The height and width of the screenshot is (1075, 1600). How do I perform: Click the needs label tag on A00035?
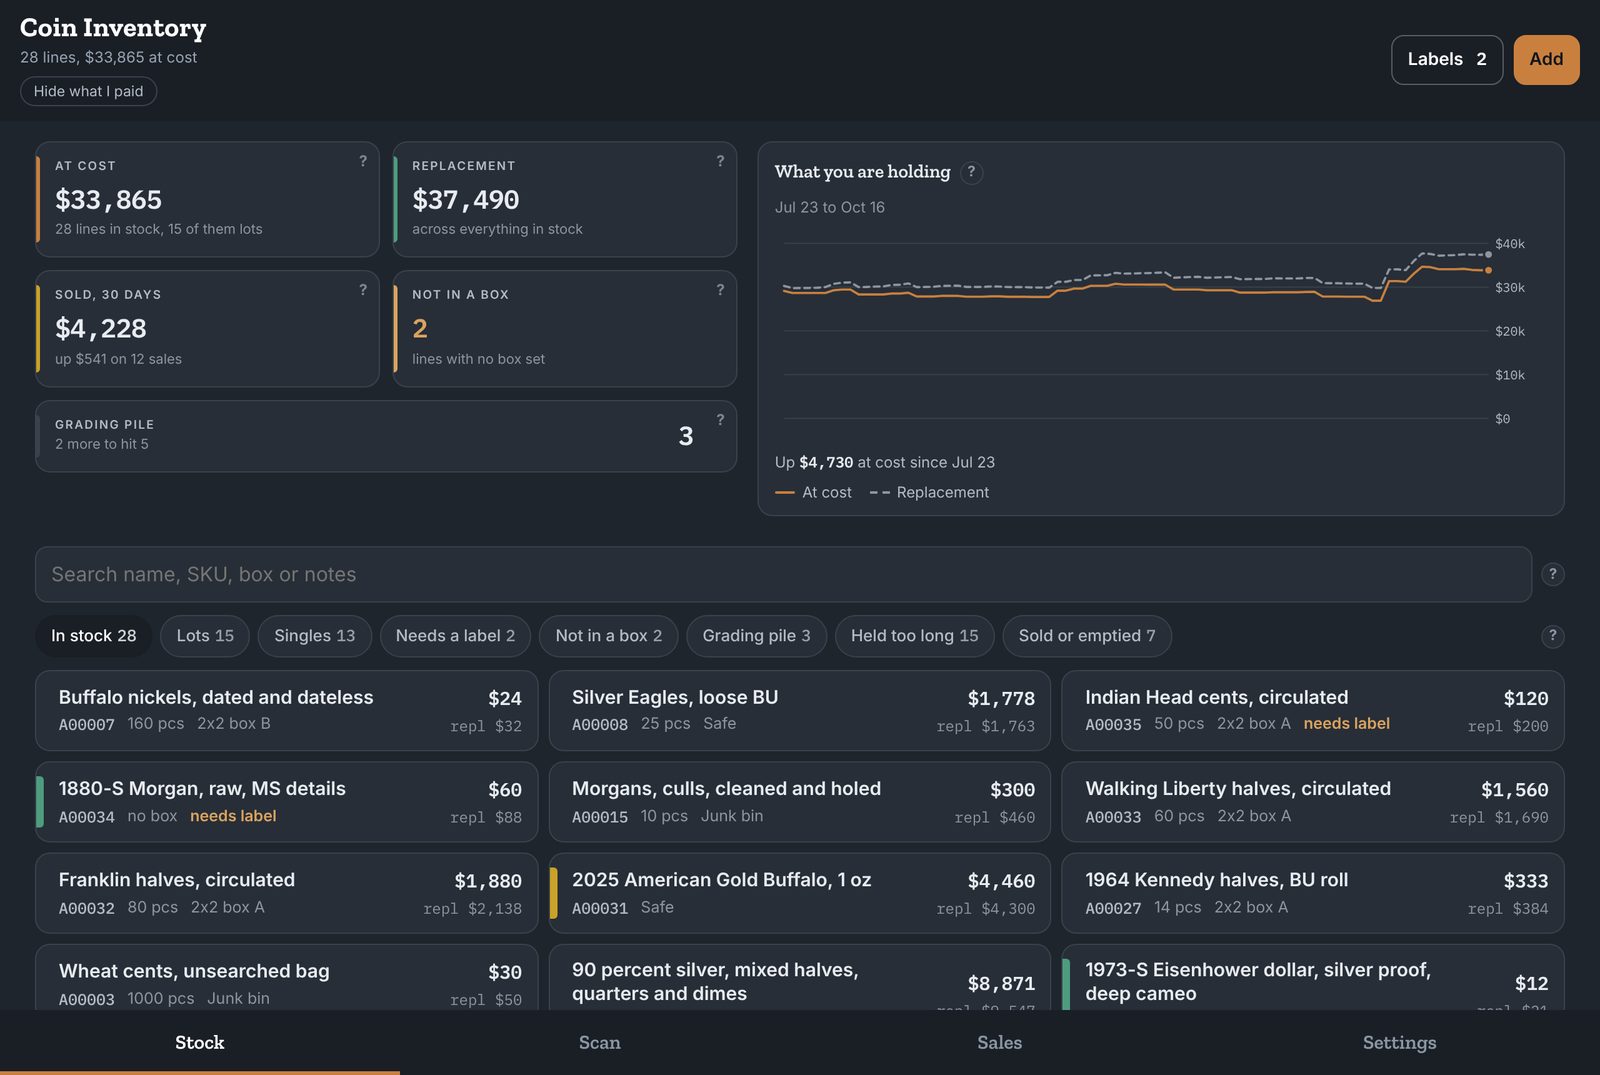[x=1346, y=723]
